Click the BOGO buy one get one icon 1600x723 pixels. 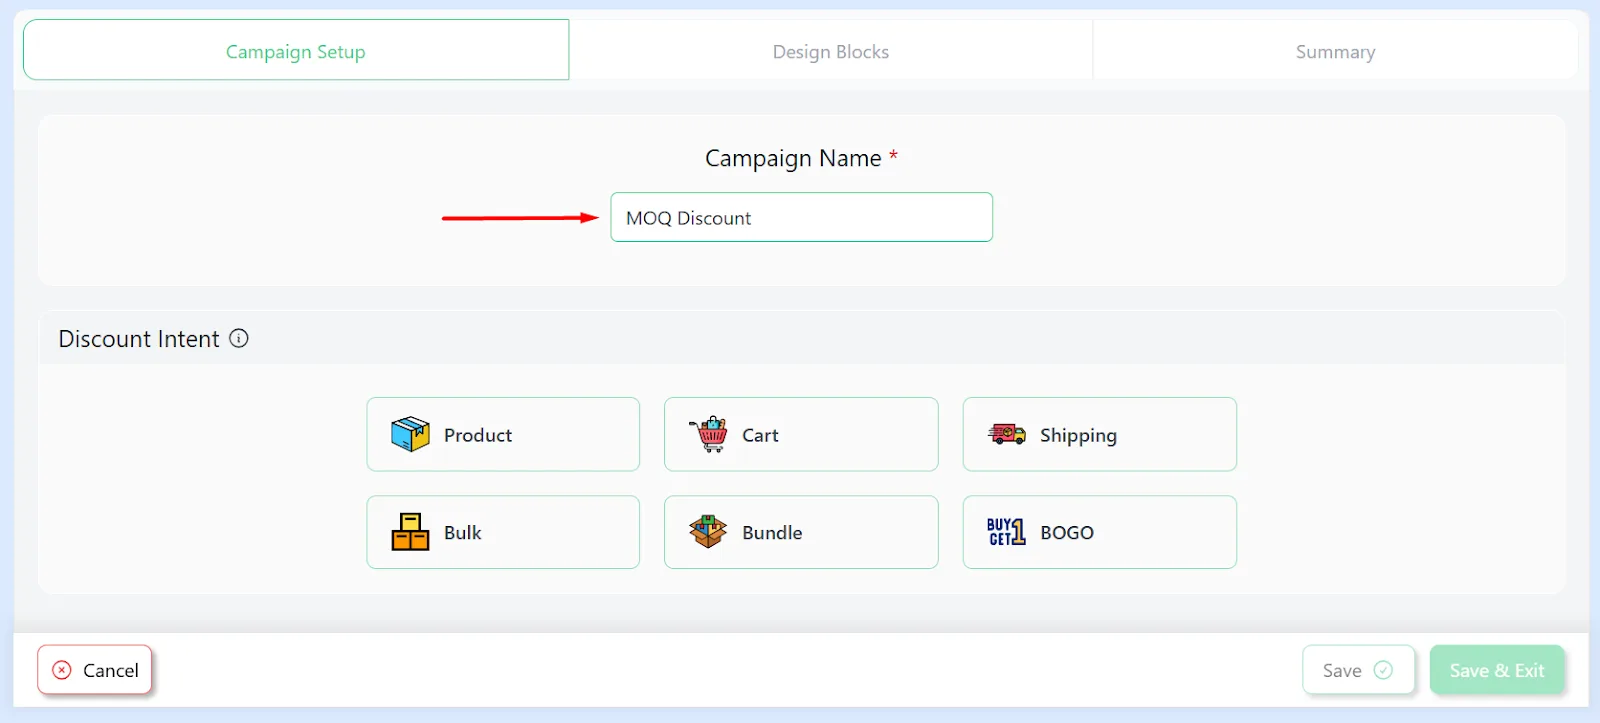coord(1006,531)
